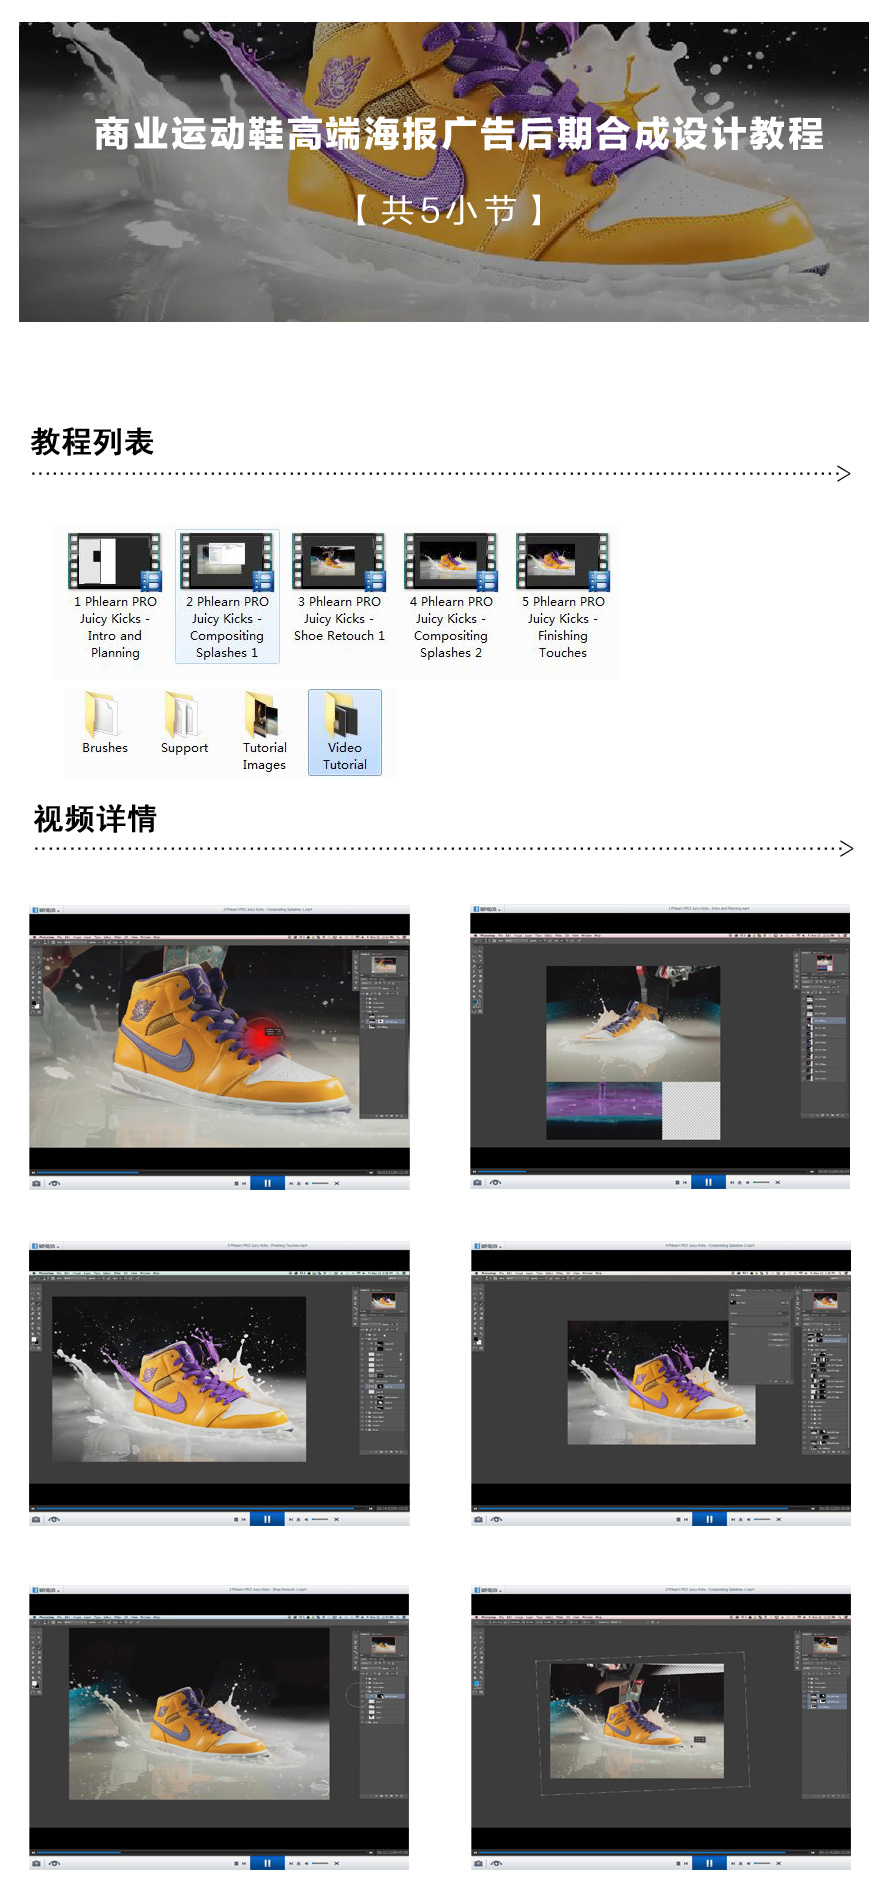Mute the speaker in the Finishing Touches player
Screen dimensions: 890x1900
(x=306, y=1519)
